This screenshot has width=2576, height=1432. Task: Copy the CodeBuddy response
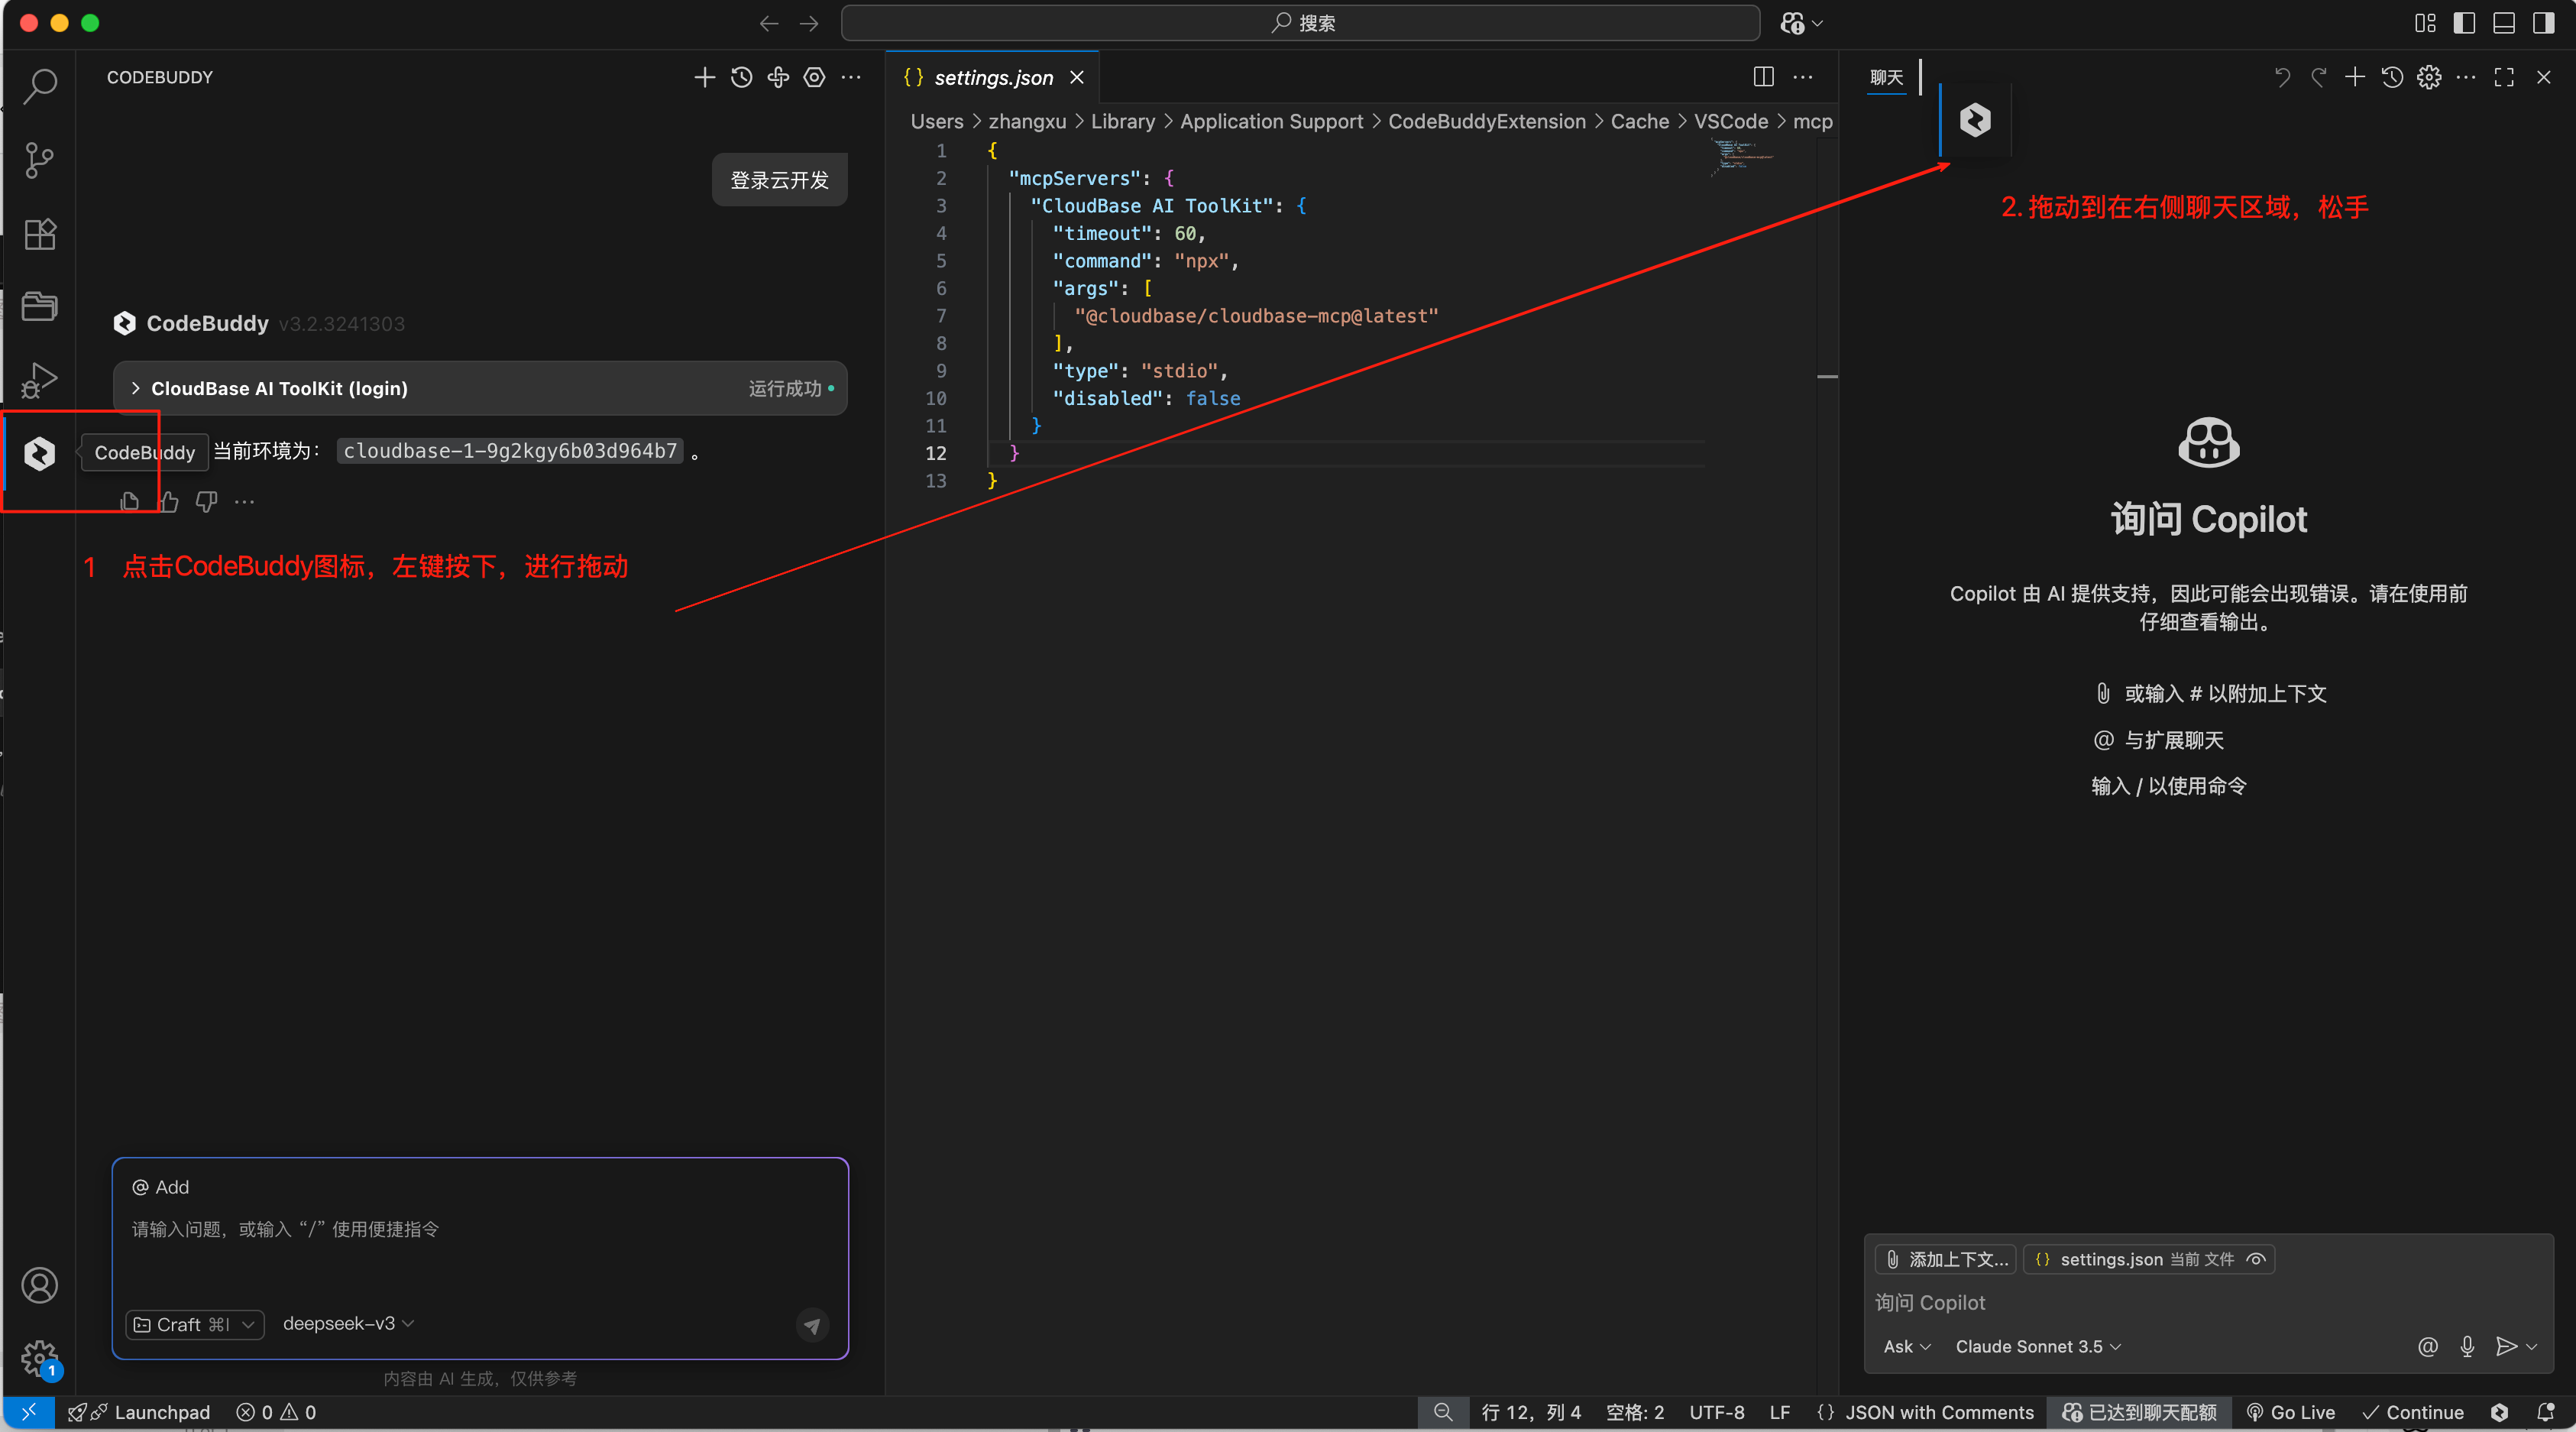point(130,502)
